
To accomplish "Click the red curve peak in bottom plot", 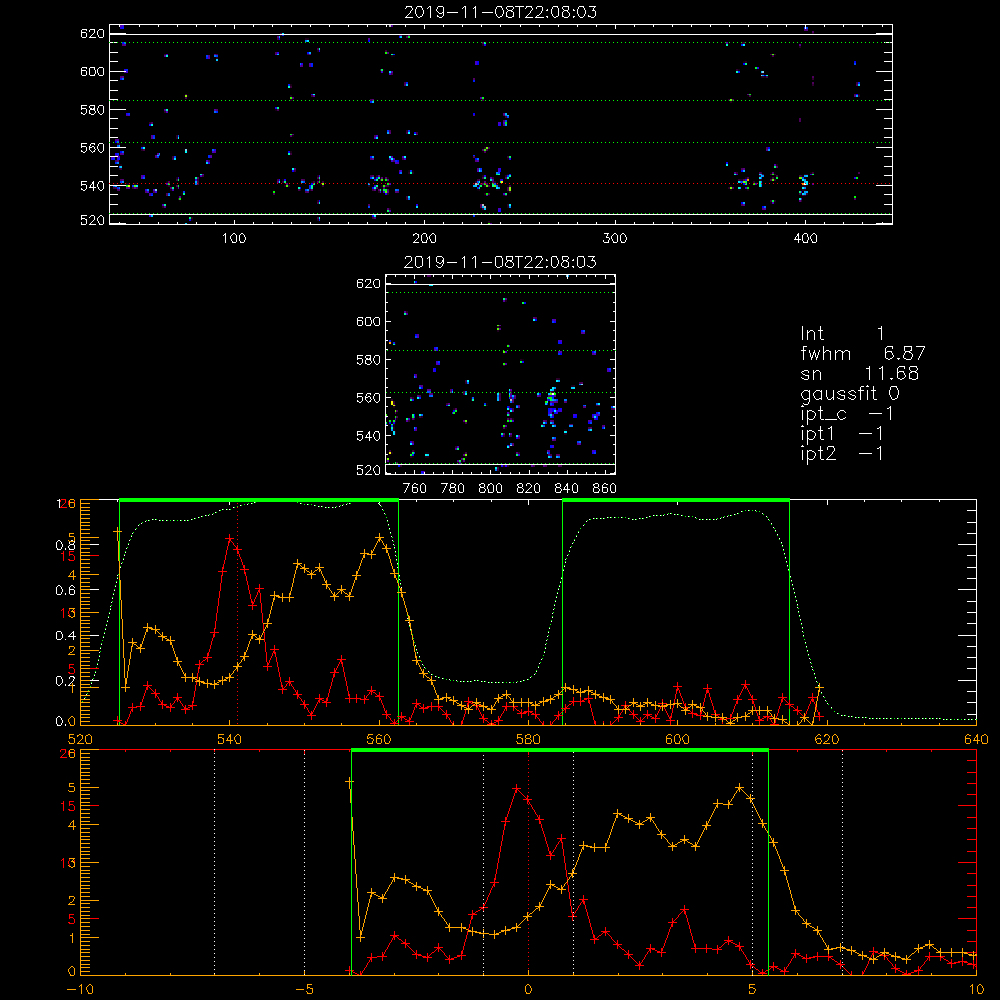I will [517, 789].
